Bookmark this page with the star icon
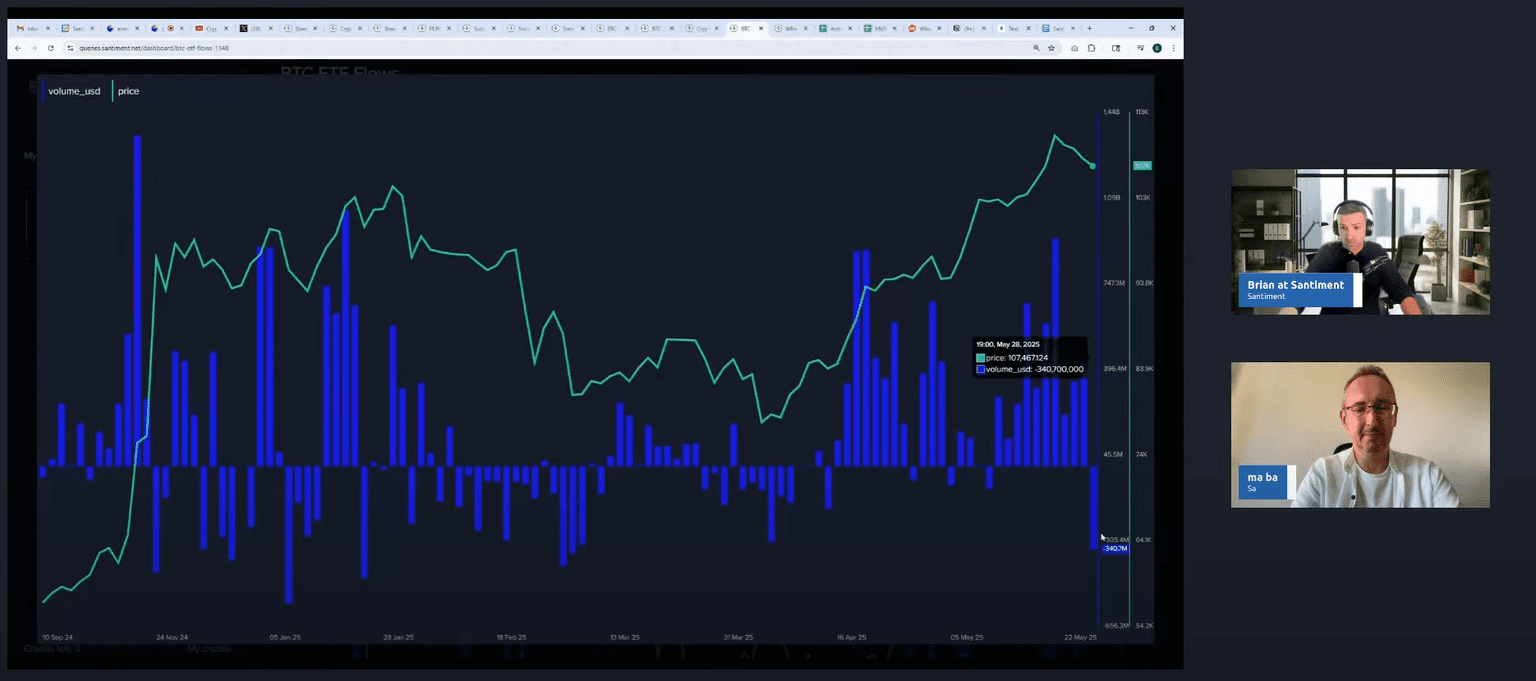Screen dimensions: 1536x681 click(x=1051, y=48)
